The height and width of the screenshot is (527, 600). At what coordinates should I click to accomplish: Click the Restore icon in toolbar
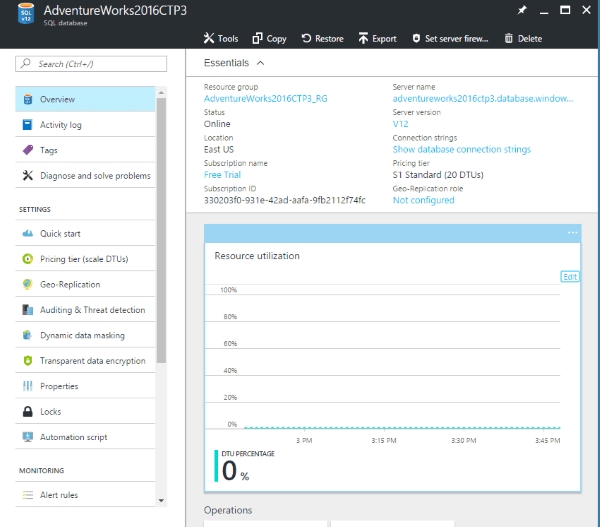point(306,39)
